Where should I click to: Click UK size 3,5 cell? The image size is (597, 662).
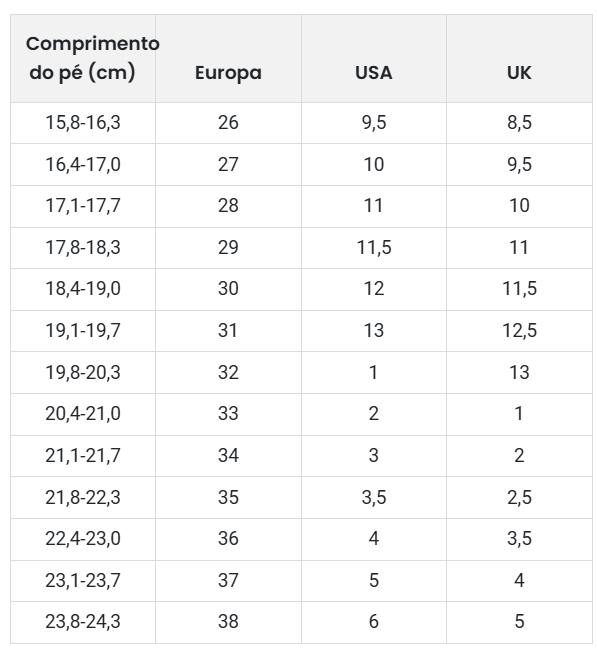pyautogui.click(x=519, y=539)
